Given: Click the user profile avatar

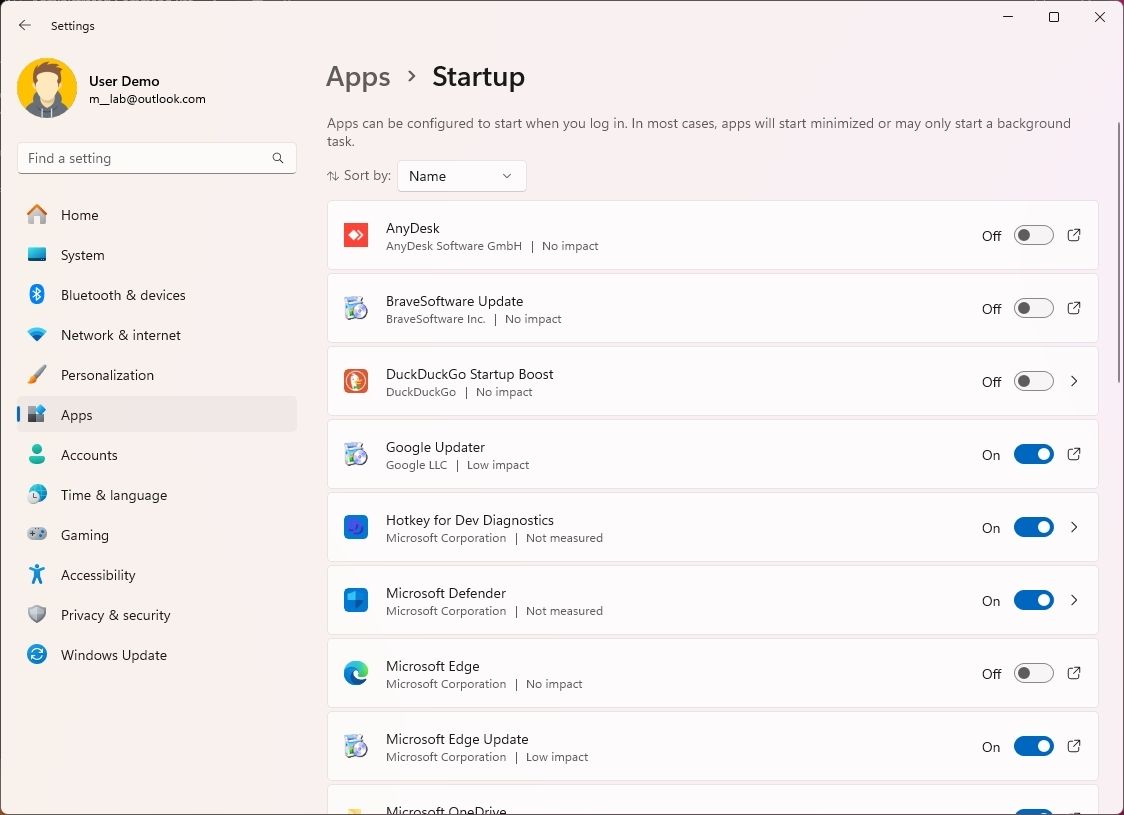Looking at the screenshot, I should [47, 88].
